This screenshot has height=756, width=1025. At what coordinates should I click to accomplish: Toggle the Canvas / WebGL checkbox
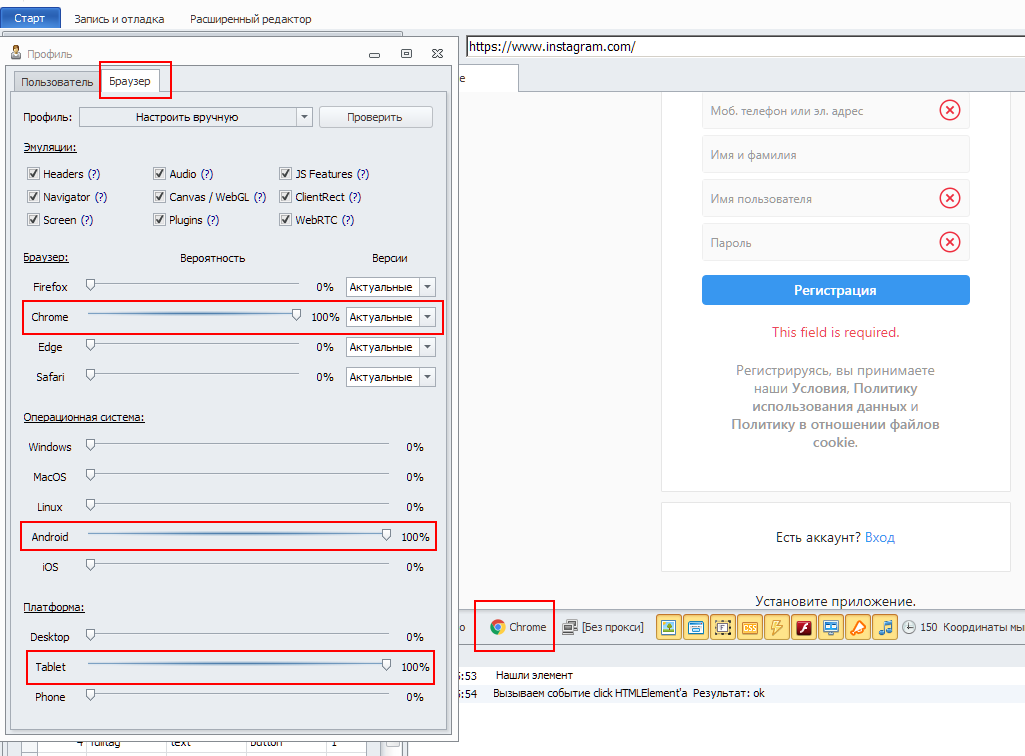[159, 196]
